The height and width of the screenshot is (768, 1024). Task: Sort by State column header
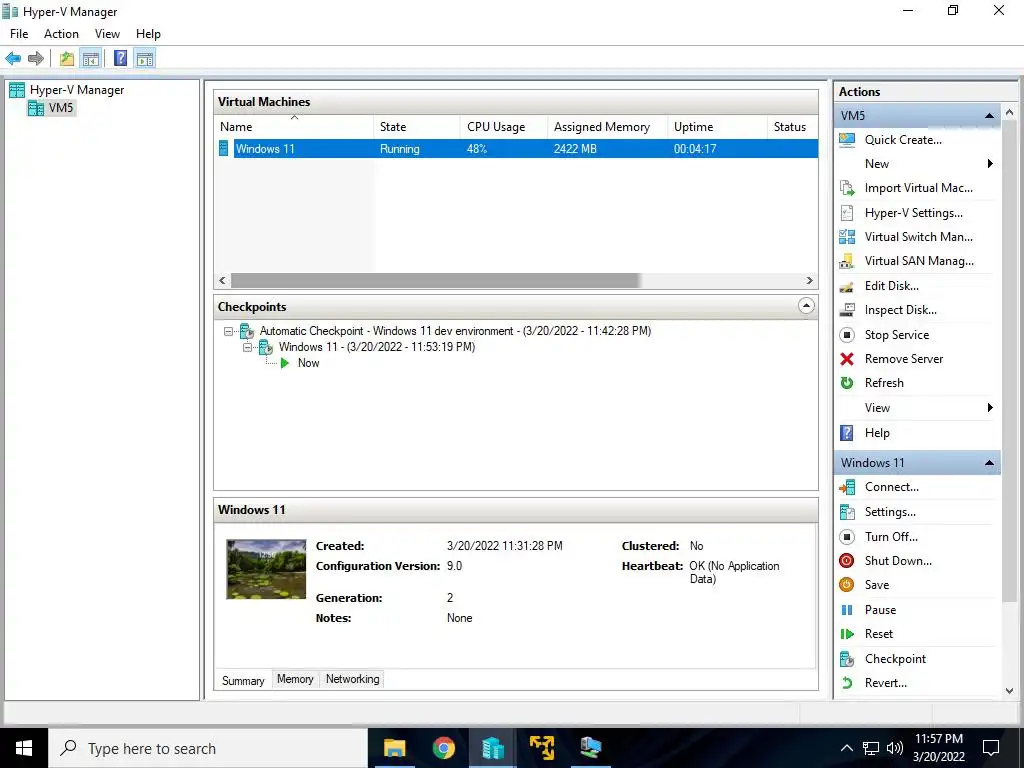pos(417,127)
